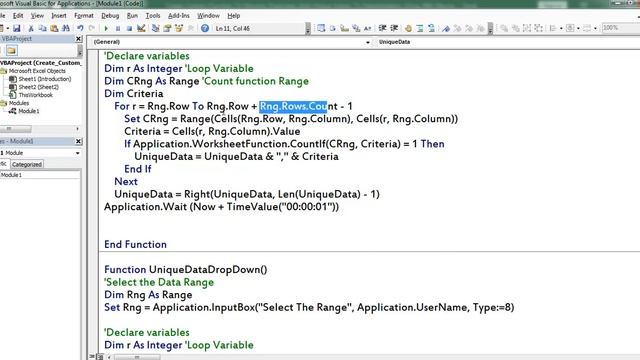Click the Undo arrow icon
This screenshot has height=360, width=640.
coord(80,28)
